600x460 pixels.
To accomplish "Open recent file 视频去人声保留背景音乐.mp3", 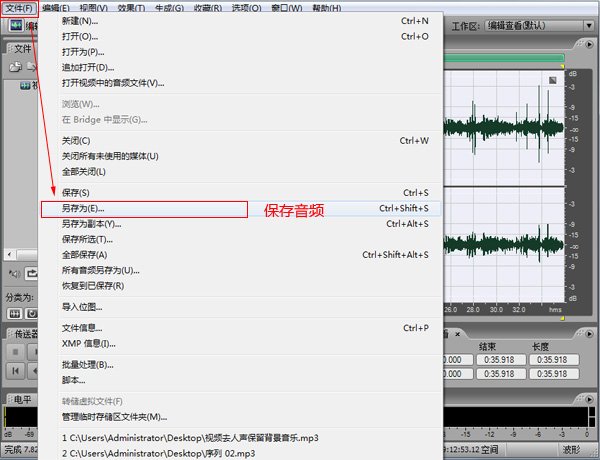I will [241, 438].
